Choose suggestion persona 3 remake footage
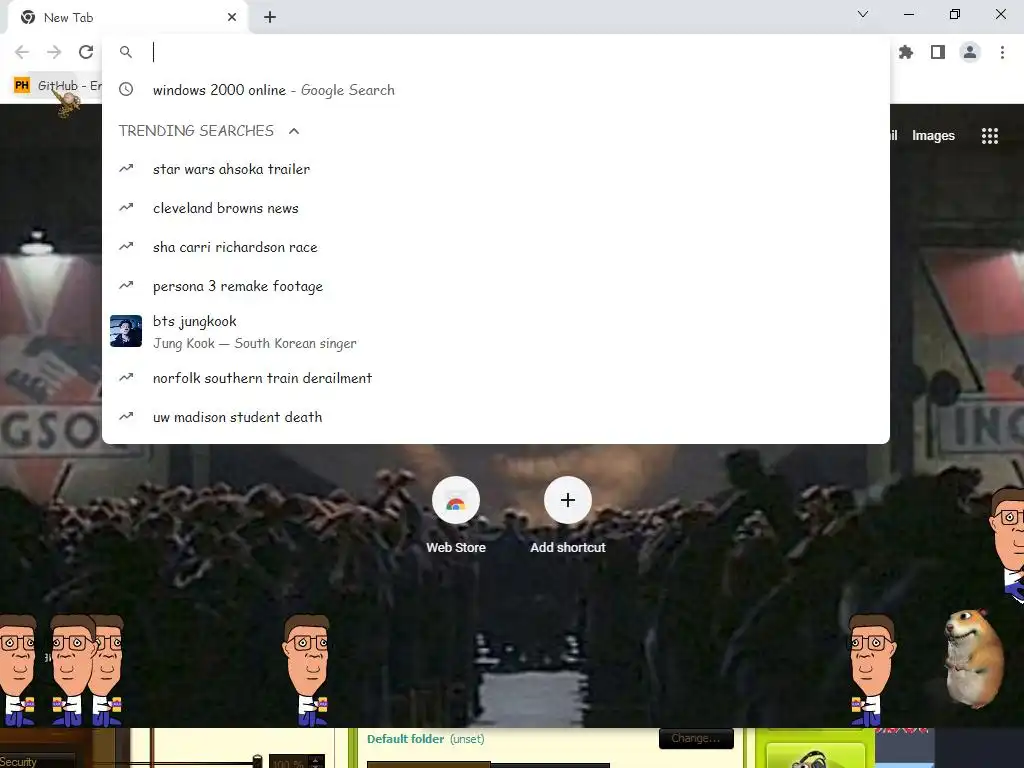 click(x=496, y=287)
